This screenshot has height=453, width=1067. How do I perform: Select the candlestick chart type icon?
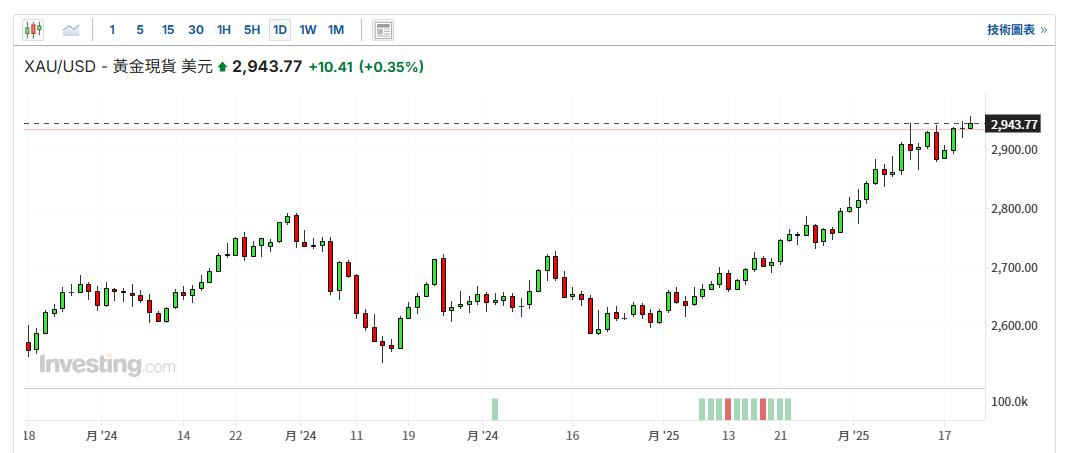coord(33,29)
